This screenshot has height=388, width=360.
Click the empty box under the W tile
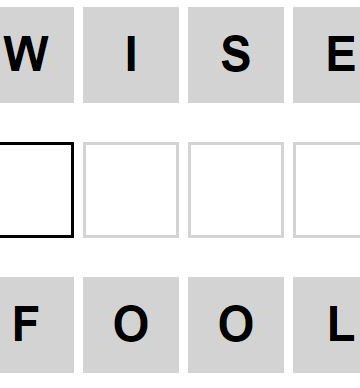tap(36, 190)
